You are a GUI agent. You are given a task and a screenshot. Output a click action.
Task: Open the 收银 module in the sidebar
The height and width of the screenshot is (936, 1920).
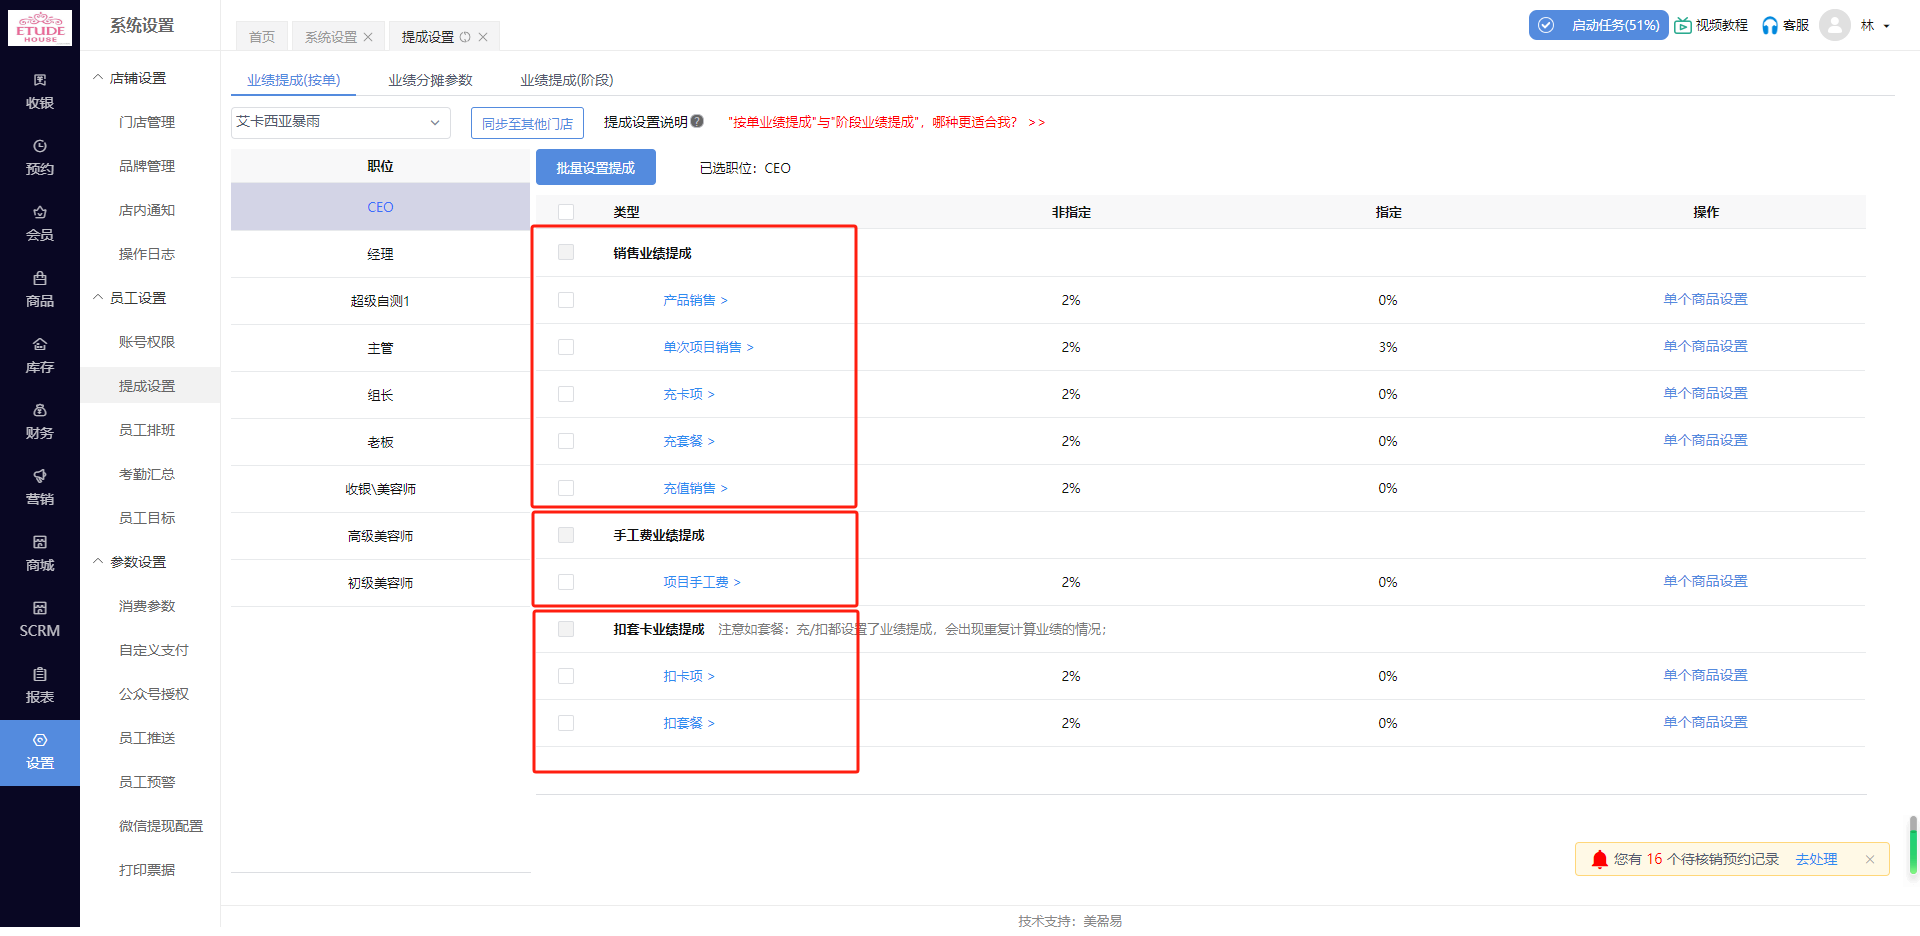[x=39, y=91]
